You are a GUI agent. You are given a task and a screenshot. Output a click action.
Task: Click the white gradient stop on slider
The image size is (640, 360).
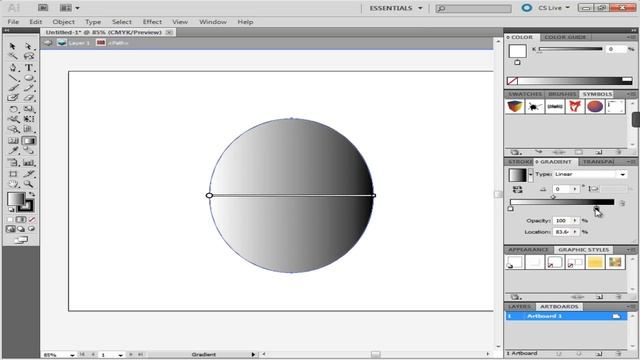(510, 209)
